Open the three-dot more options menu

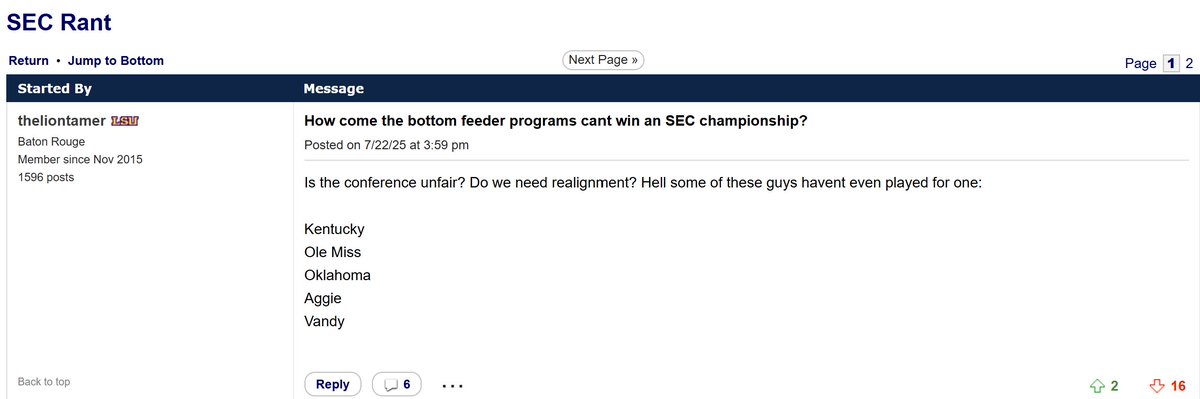coord(452,385)
